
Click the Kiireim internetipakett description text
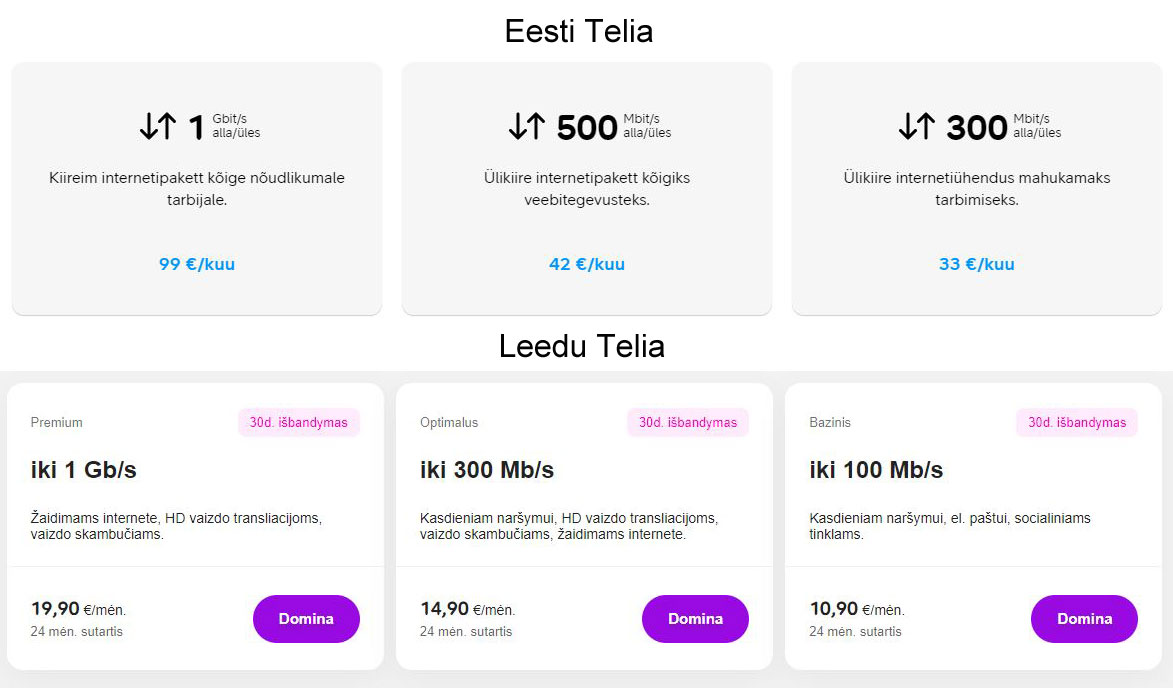pos(197,188)
